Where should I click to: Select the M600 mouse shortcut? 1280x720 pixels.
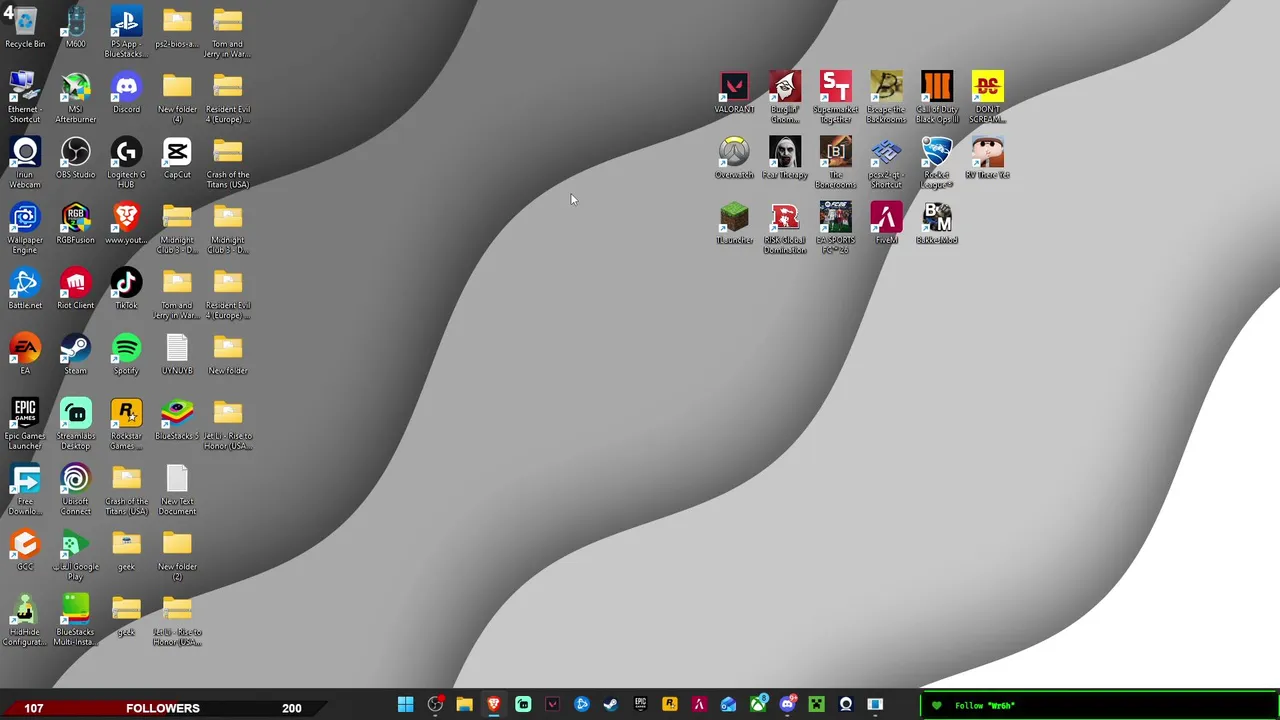(x=75, y=28)
